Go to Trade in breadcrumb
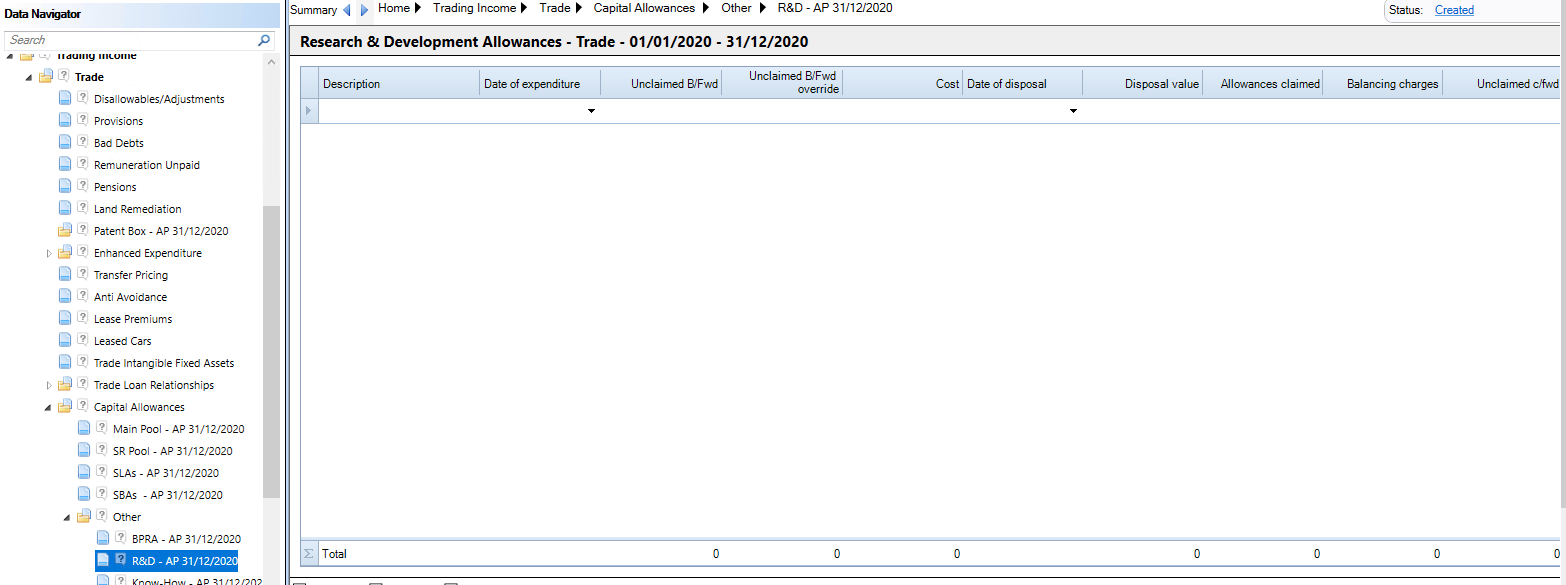The image size is (1566, 585). [x=554, y=8]
